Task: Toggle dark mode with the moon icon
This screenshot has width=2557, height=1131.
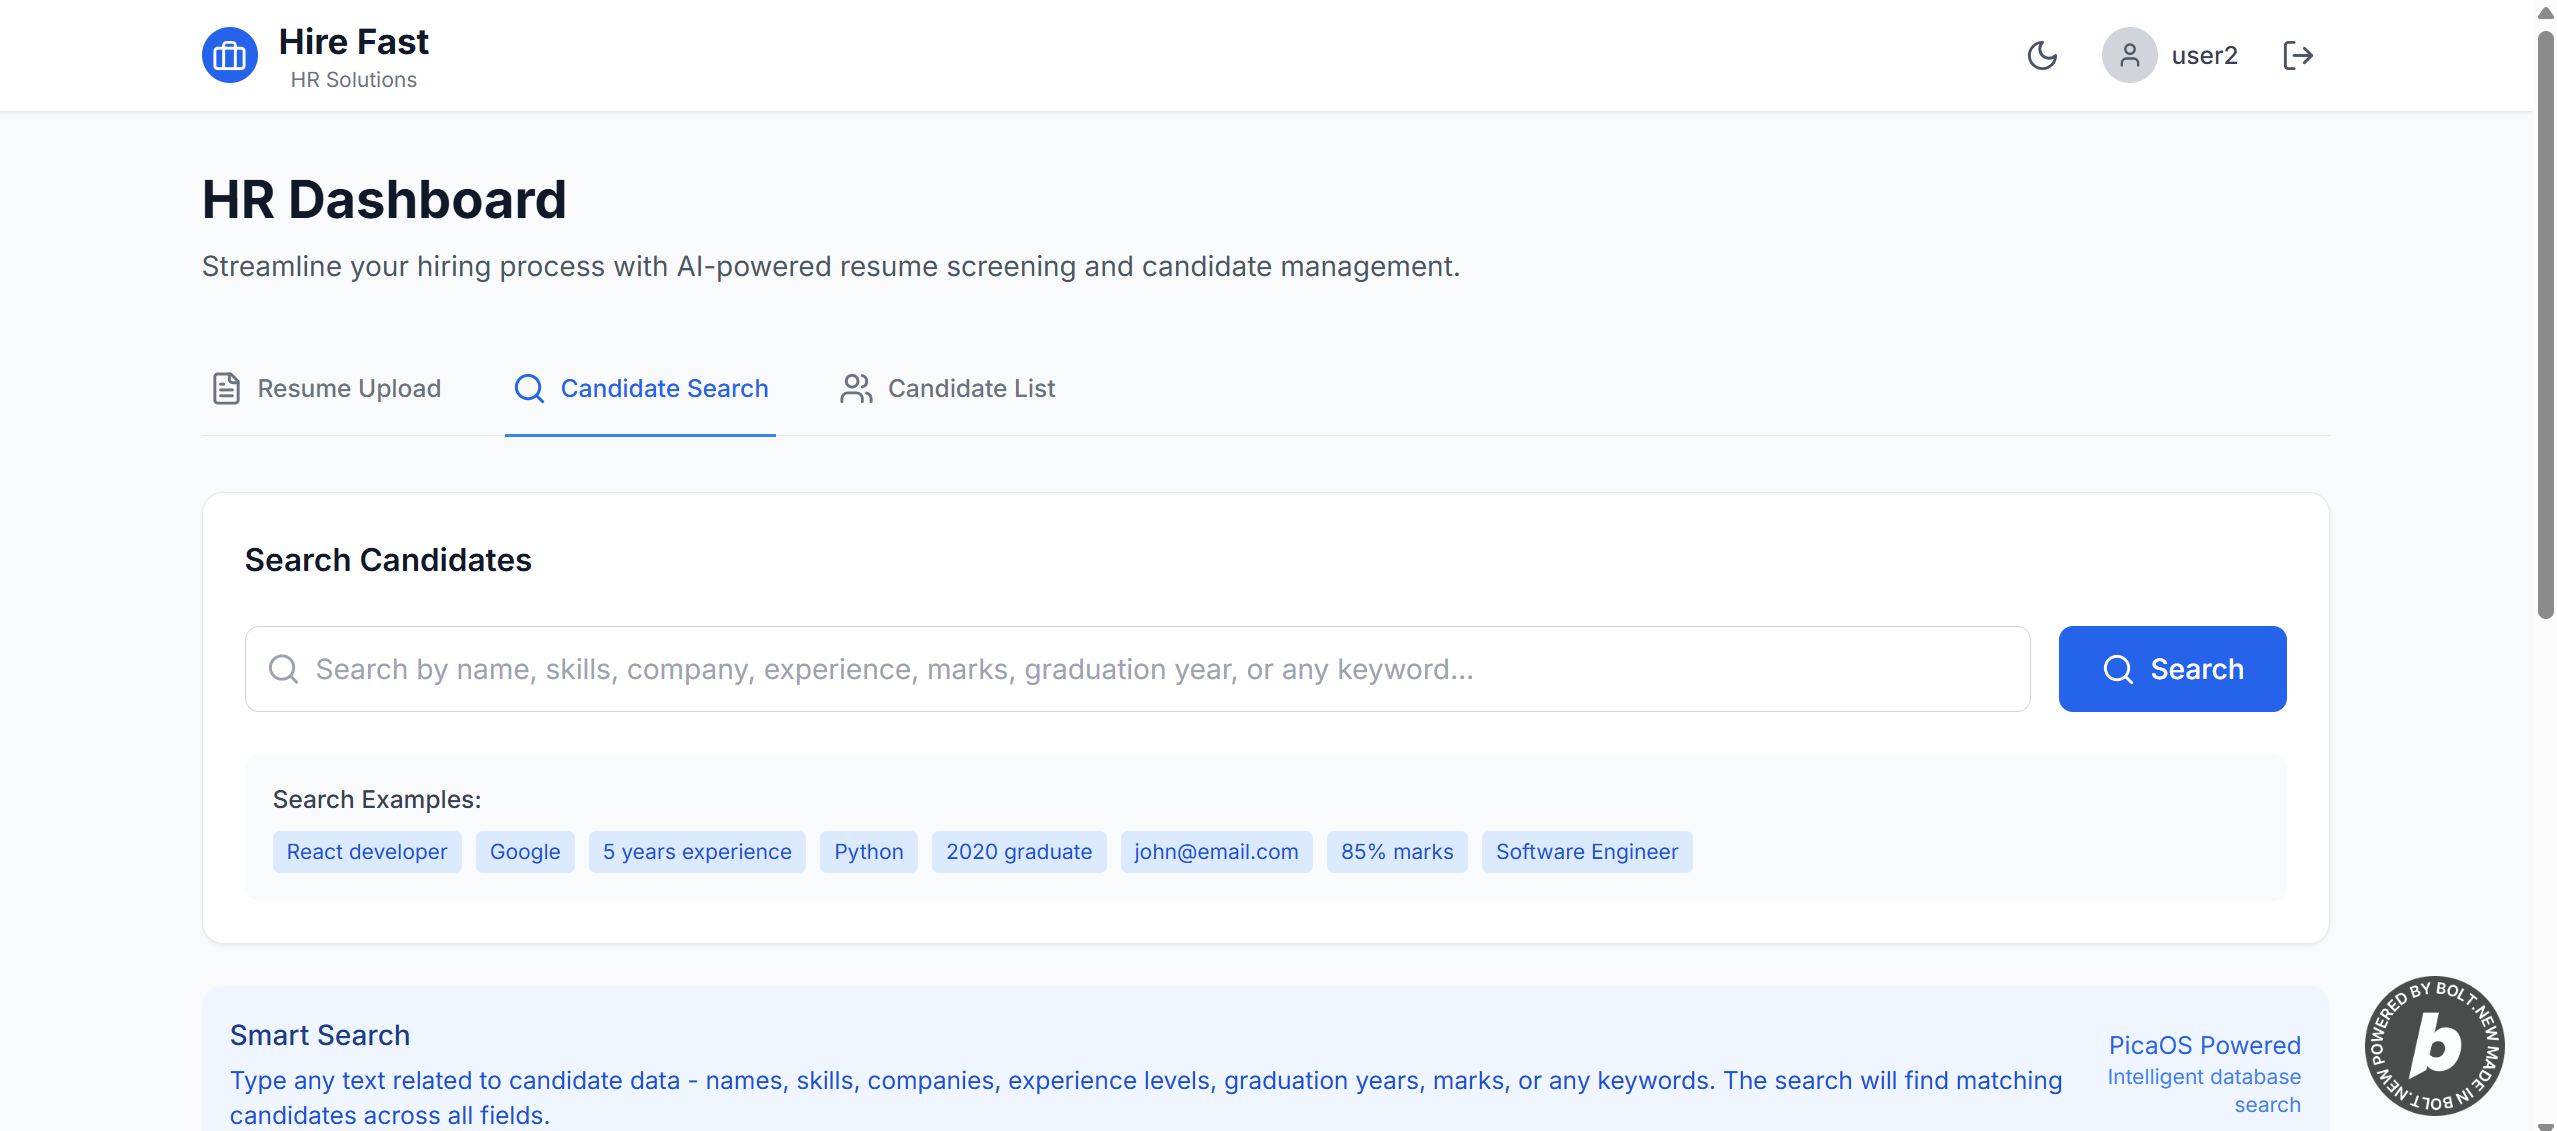Action: coord(2041,55)
